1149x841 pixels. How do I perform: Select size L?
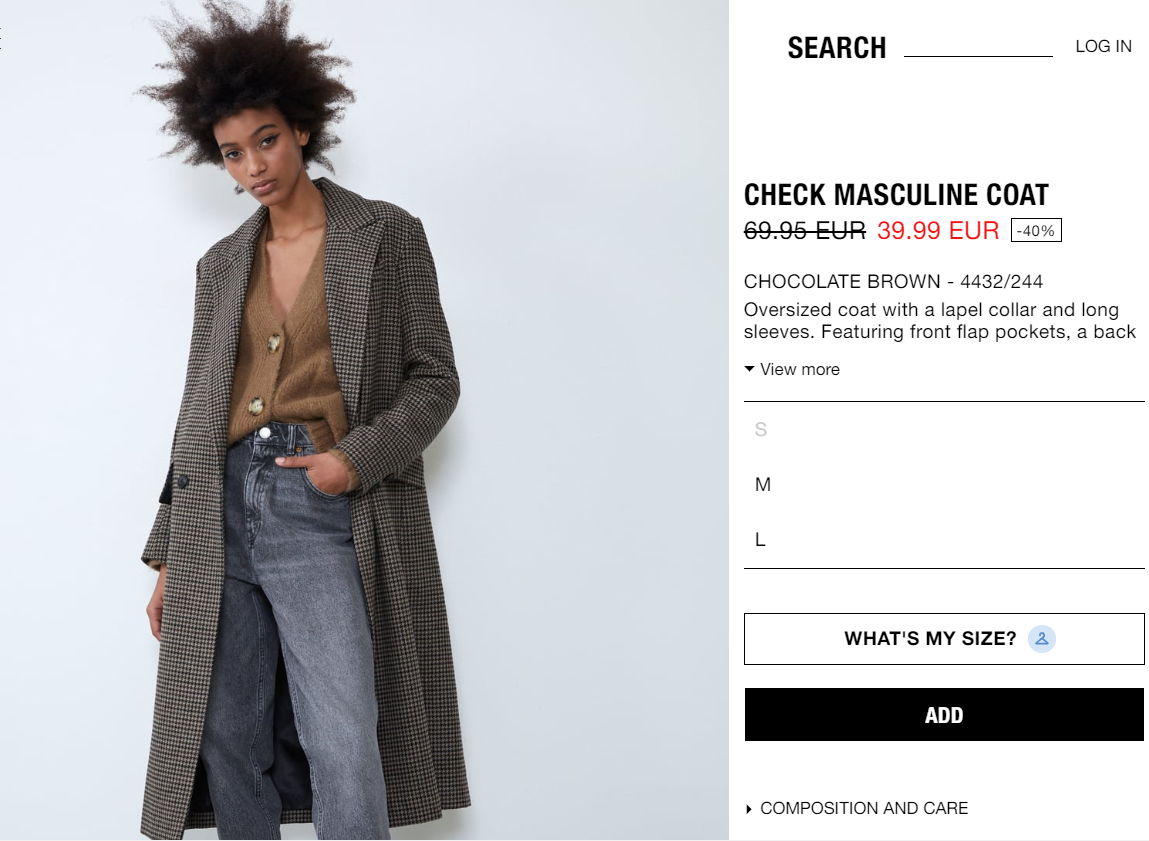click(x=944, y=540)
